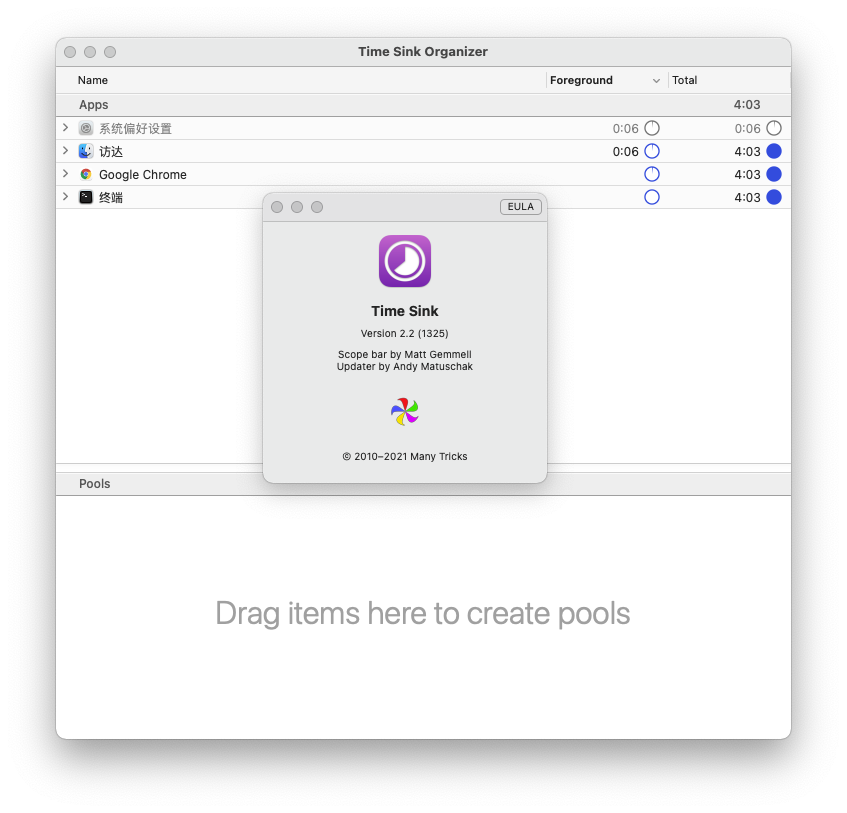
Task: Click the 访达 Finder icon
Action: (86, 151)
